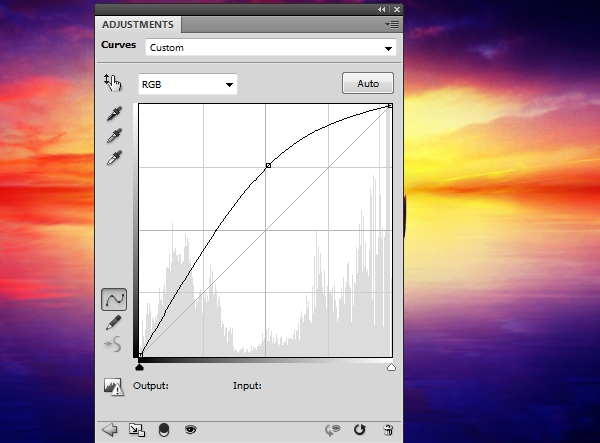
Task: Pick the gray point eyedropper
Action: click(x=114, y=135)
